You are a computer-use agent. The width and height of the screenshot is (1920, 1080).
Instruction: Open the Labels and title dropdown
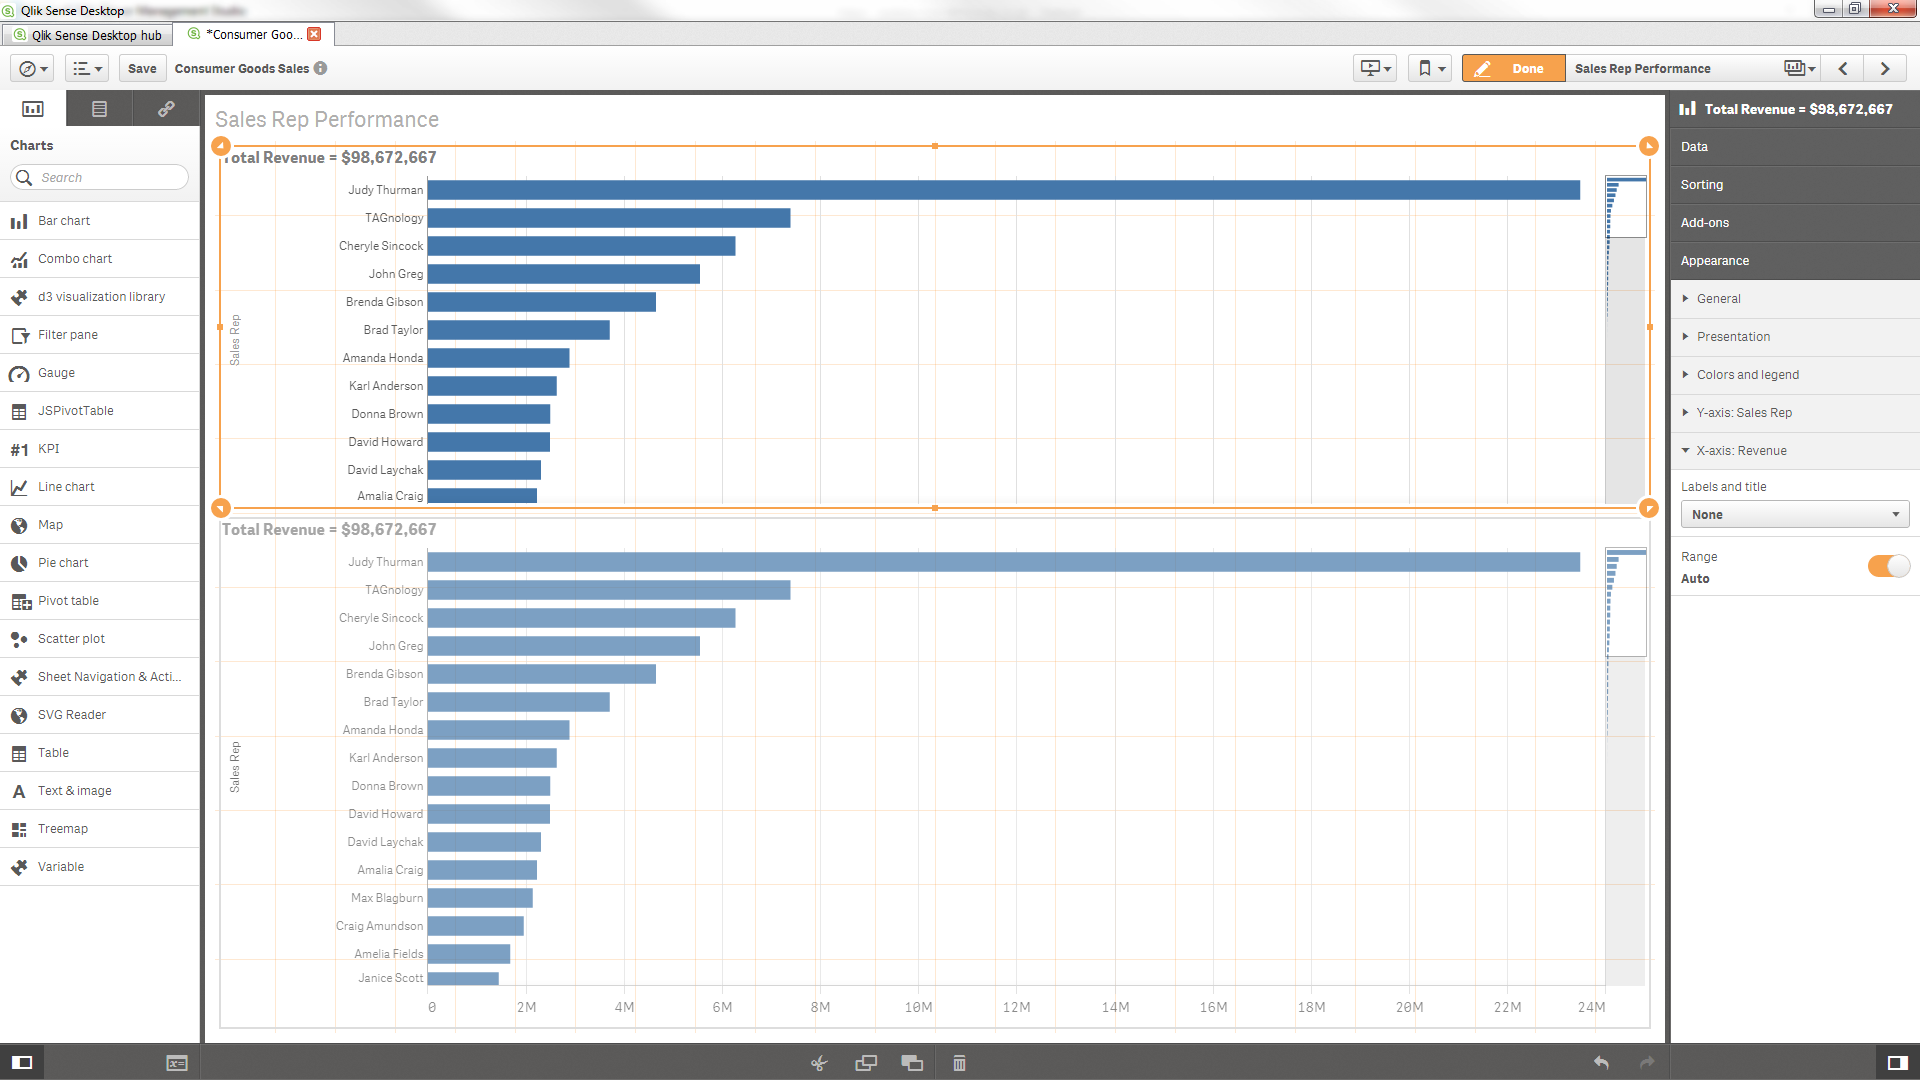tap(1795, 515)
